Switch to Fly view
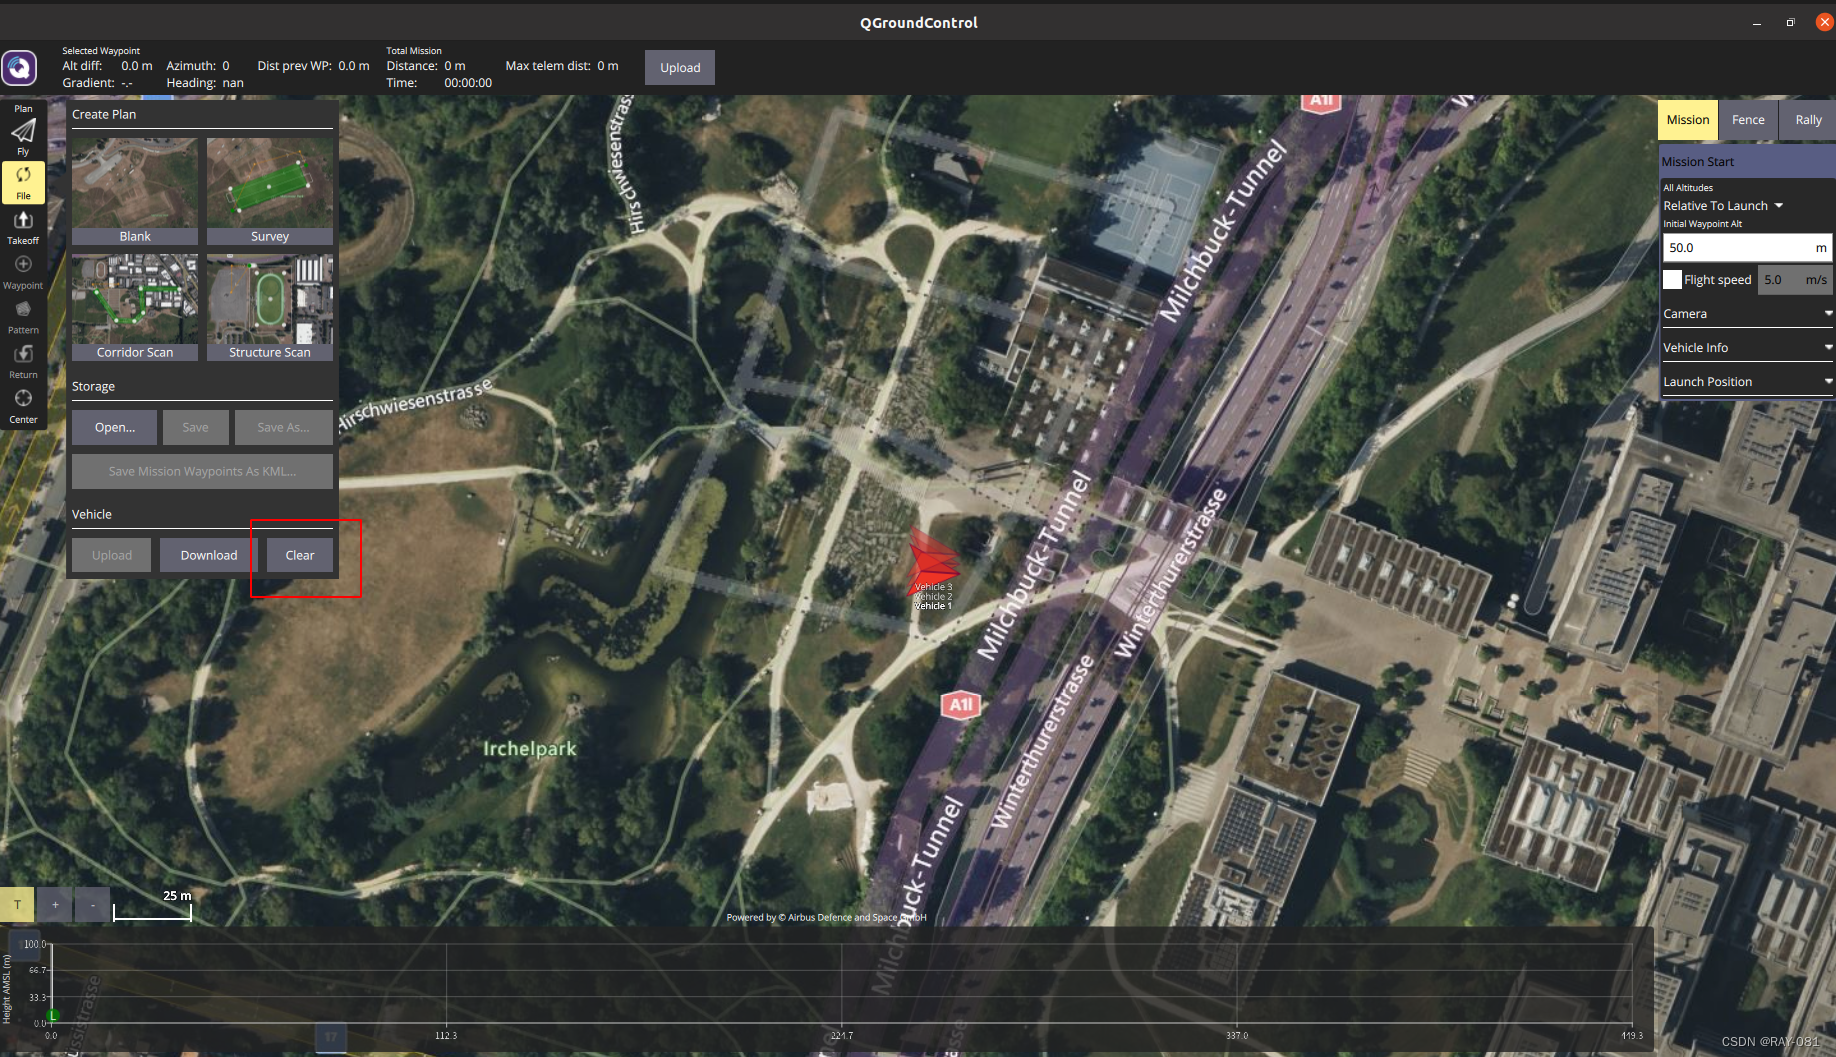1836x1057 pixels. [x=23, y=137]
